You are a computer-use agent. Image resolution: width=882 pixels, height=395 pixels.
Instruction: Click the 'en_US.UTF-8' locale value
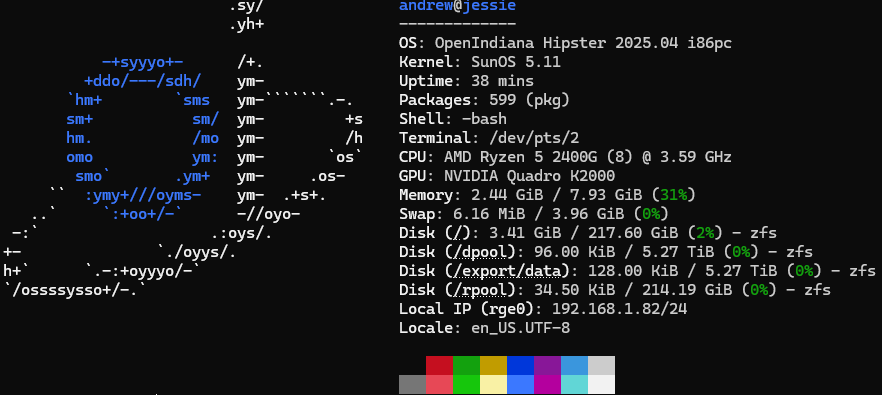point(520,328)
